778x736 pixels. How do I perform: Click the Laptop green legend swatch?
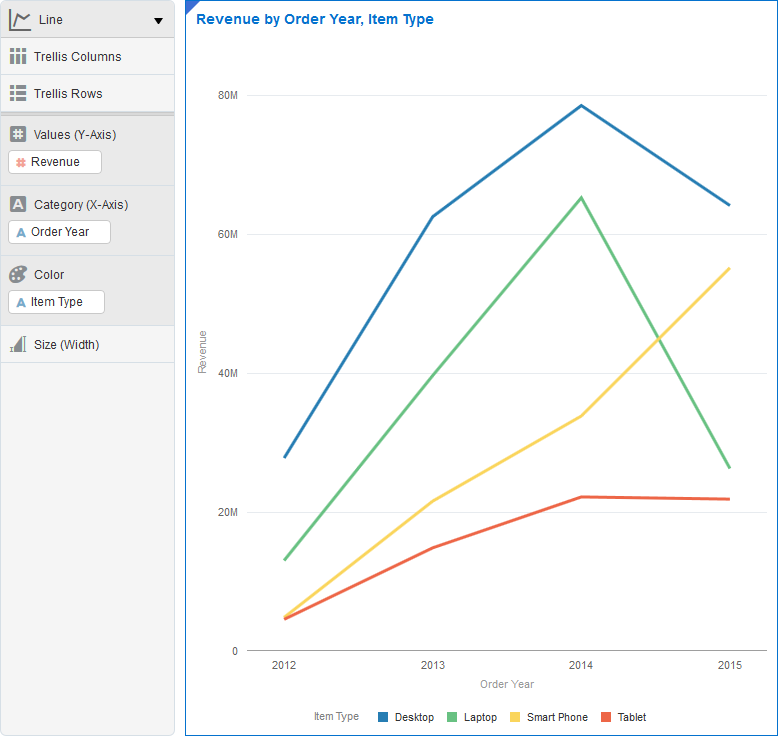pyautogui.click(x=452, y=717)
